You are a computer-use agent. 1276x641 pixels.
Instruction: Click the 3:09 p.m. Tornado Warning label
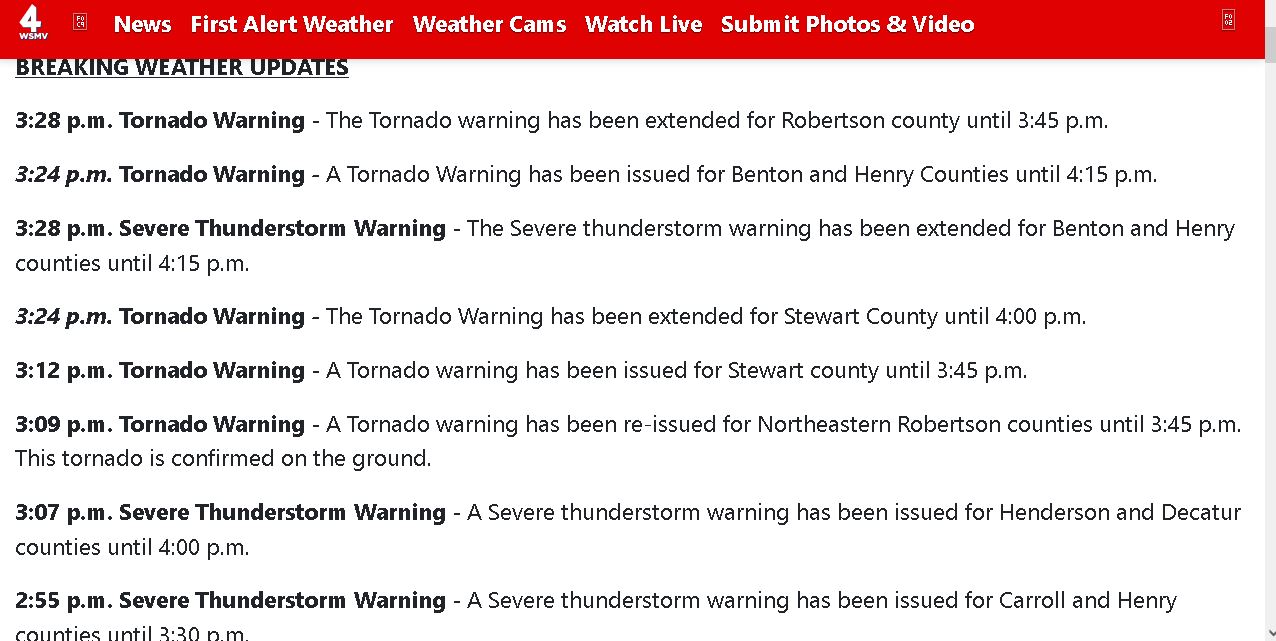(160, 424)
